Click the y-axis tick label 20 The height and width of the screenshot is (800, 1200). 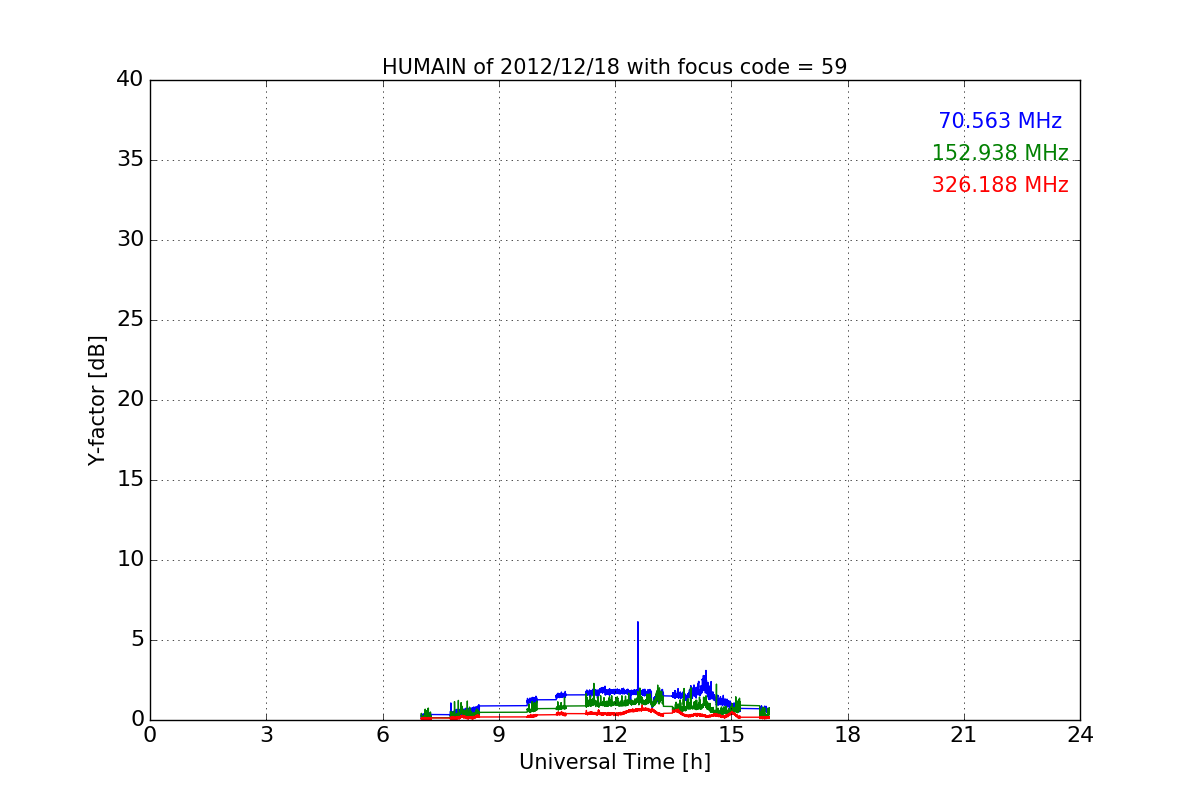pos(130,400)
